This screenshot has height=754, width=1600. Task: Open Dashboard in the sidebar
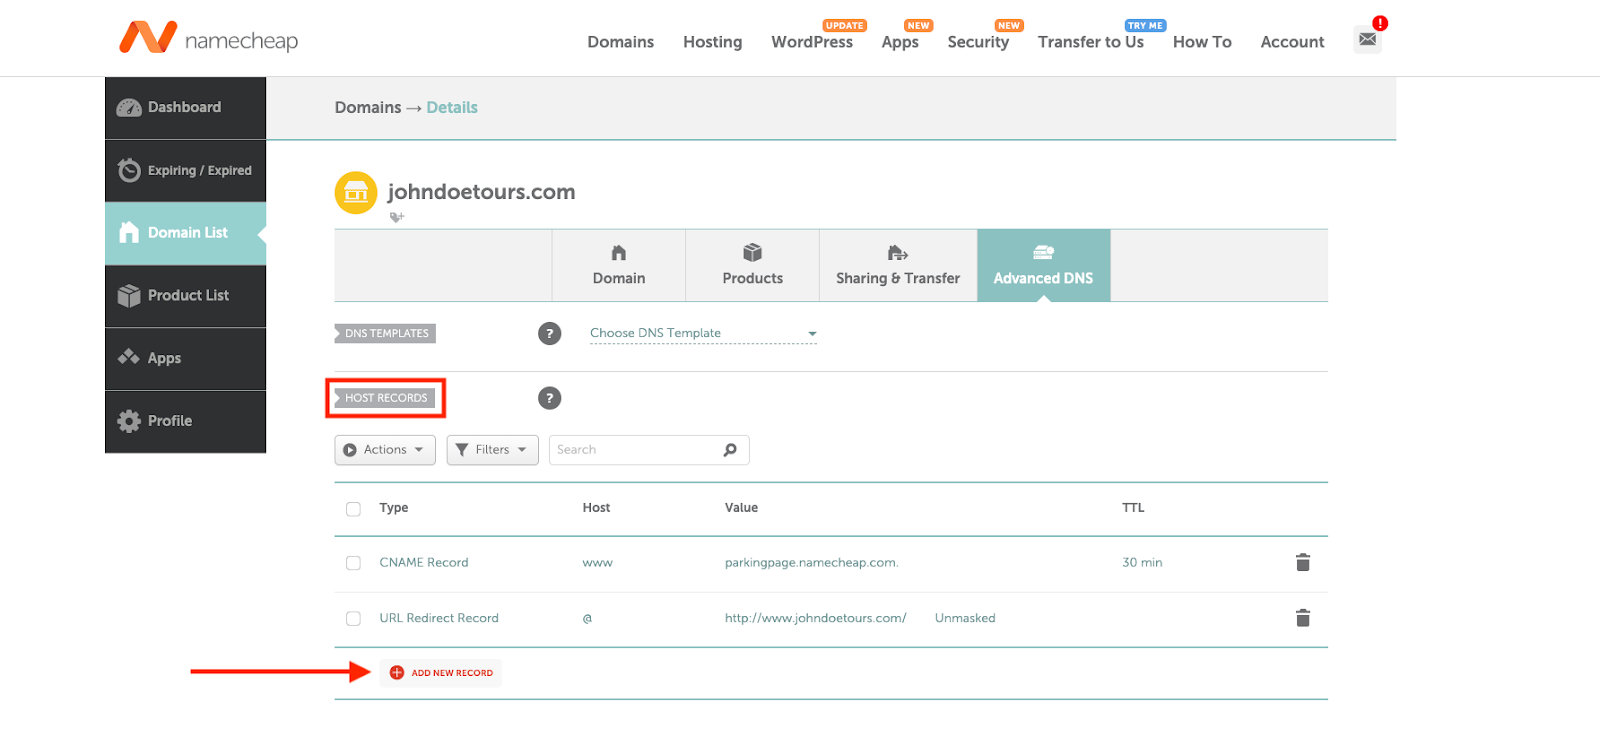[185, 108]
